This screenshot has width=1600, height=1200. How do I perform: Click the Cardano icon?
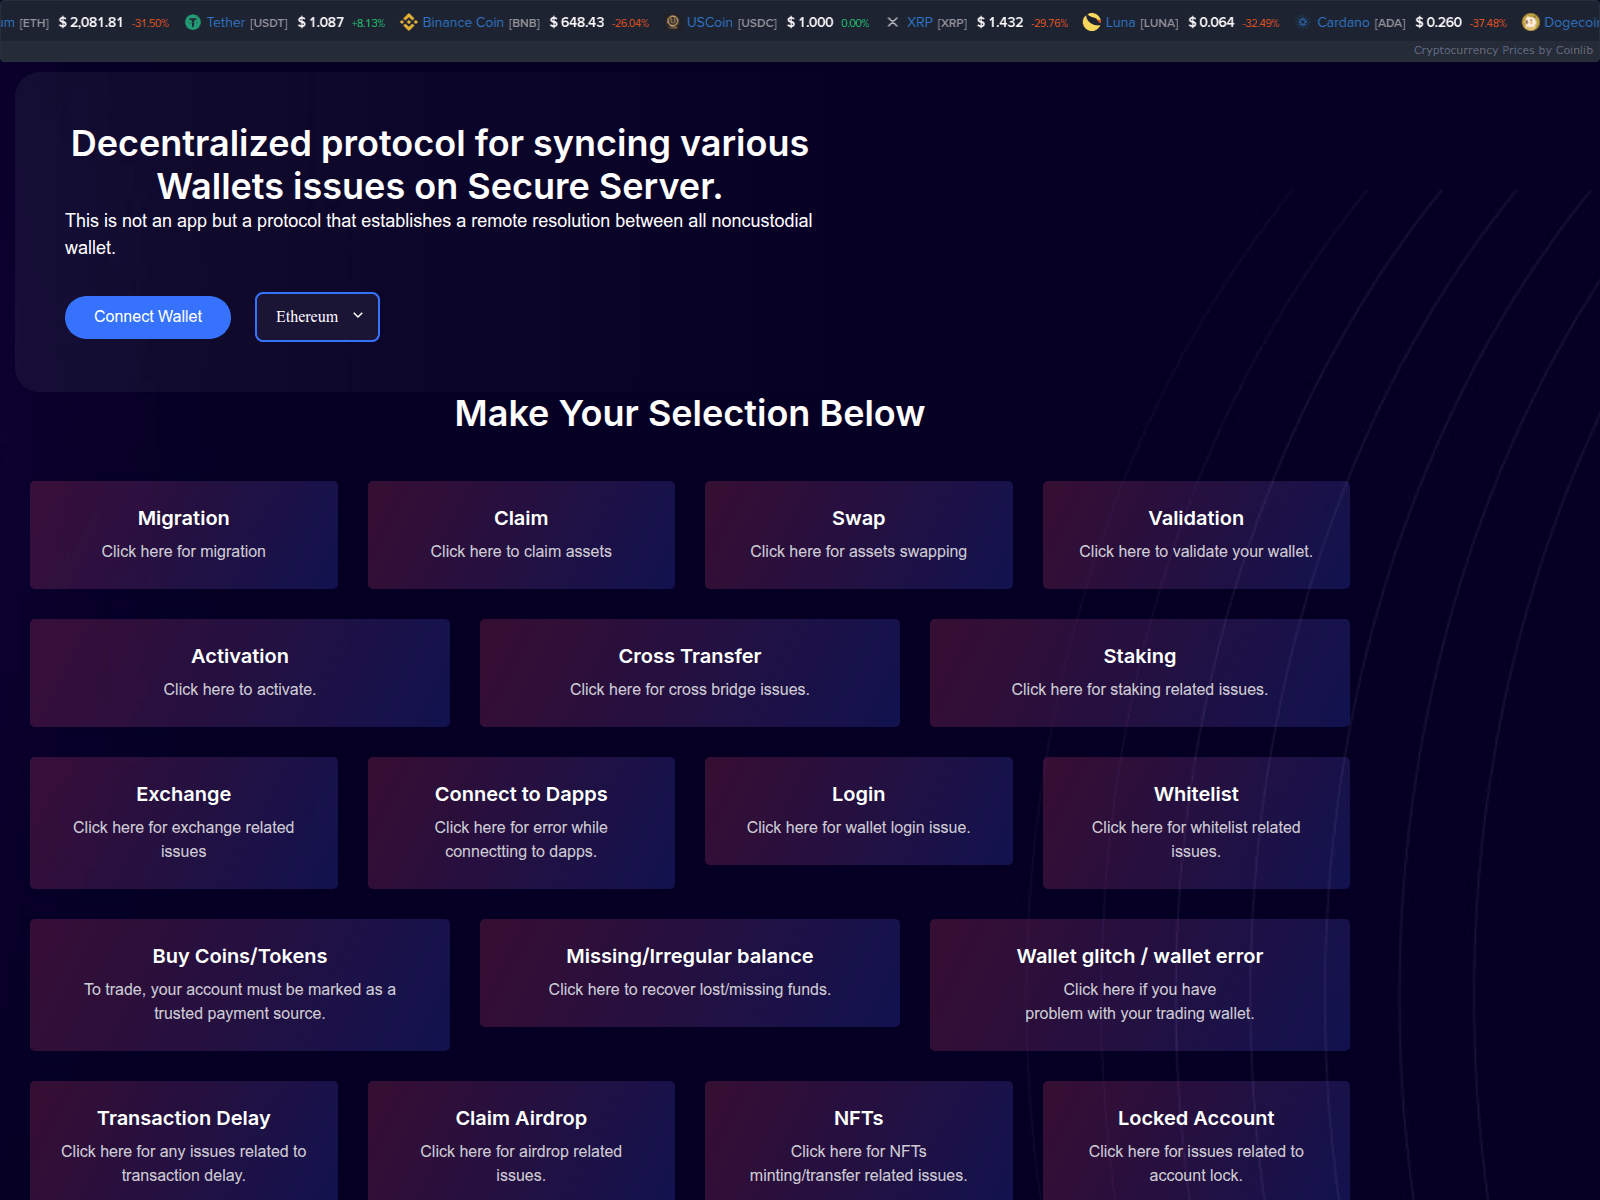pos(1302,21)
